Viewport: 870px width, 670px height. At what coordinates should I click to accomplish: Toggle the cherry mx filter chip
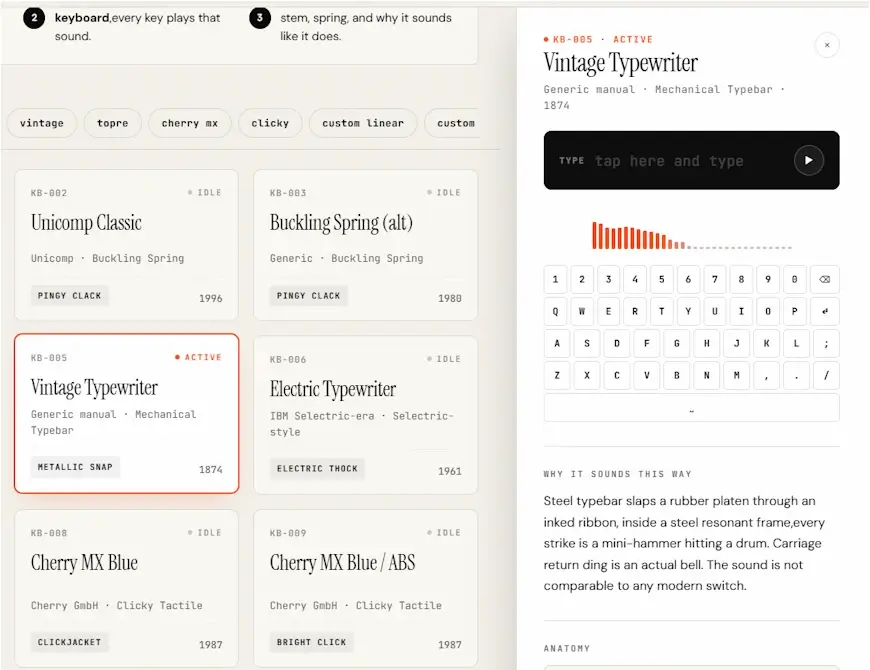pyautogui.click(x=189, y=123)
